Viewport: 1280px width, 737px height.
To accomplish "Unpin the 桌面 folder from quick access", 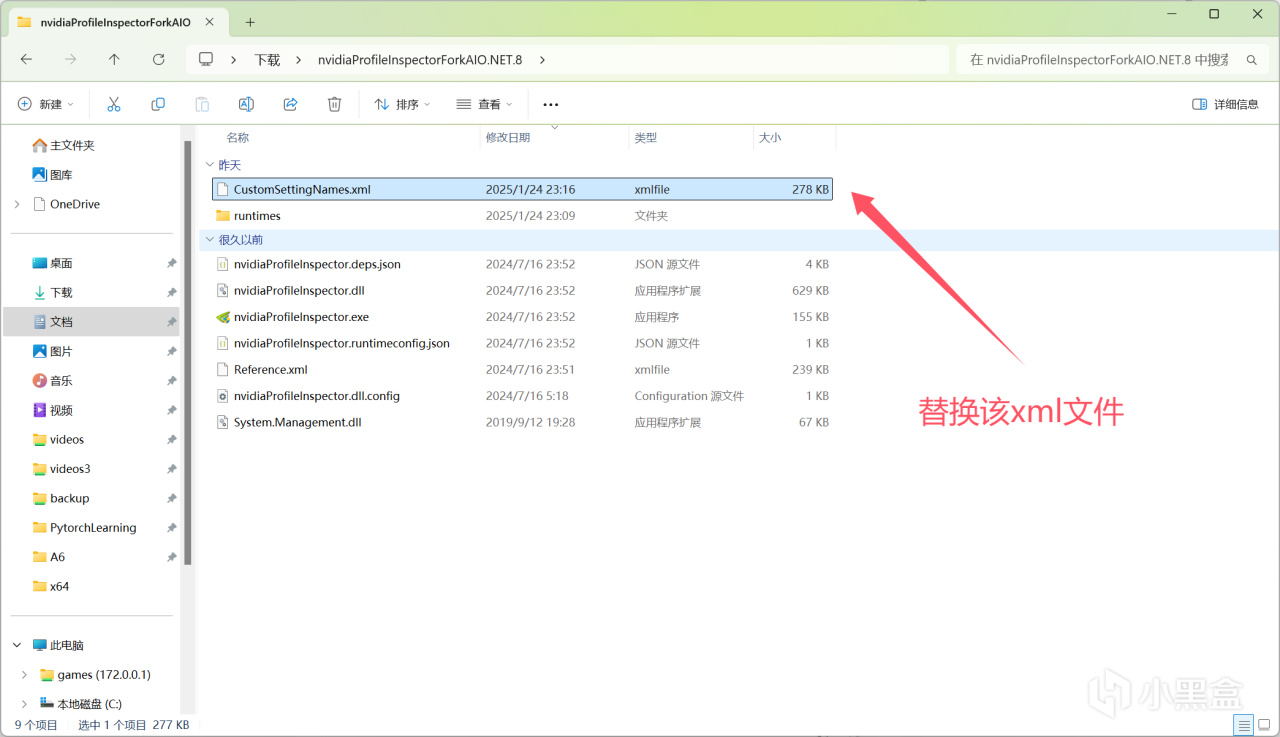I will point(171,263).
